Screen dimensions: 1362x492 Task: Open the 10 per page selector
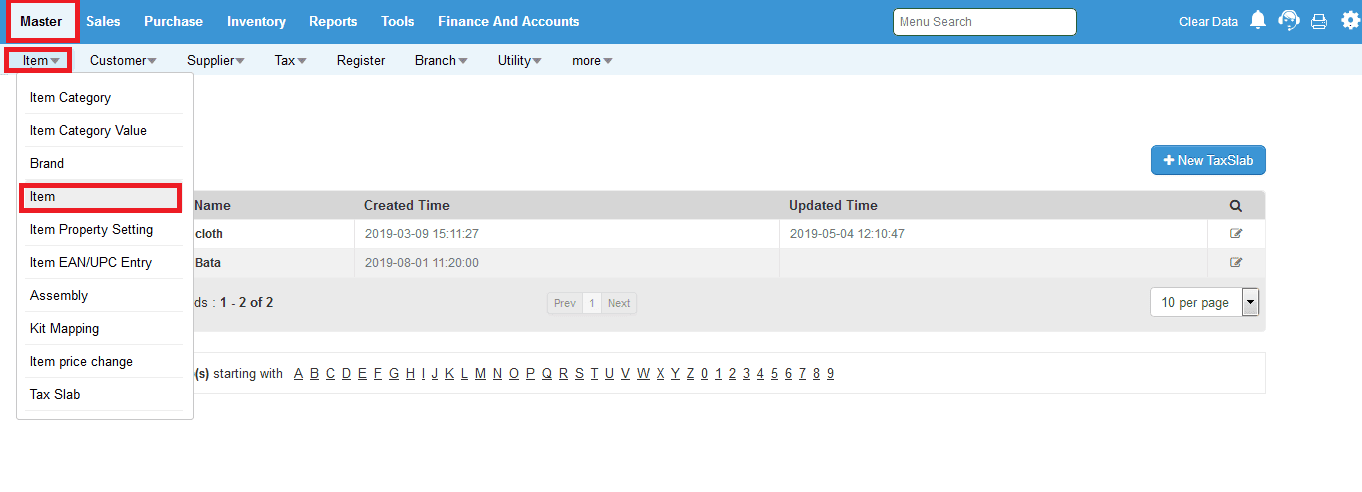pos(1204,303)
